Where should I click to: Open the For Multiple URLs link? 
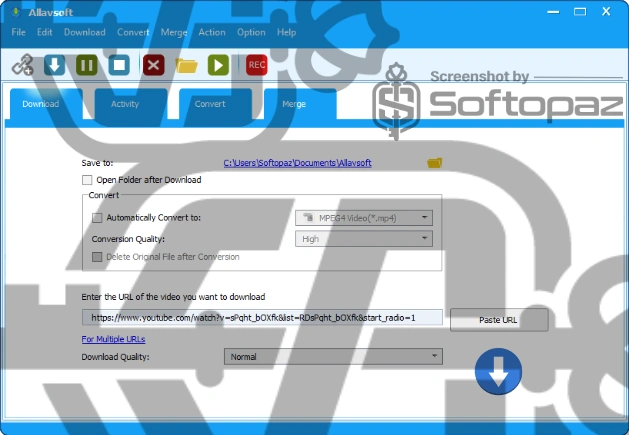coord(114,339)
